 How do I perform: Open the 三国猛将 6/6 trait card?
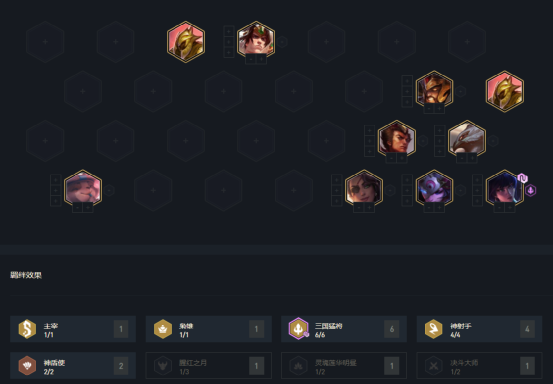344,329
